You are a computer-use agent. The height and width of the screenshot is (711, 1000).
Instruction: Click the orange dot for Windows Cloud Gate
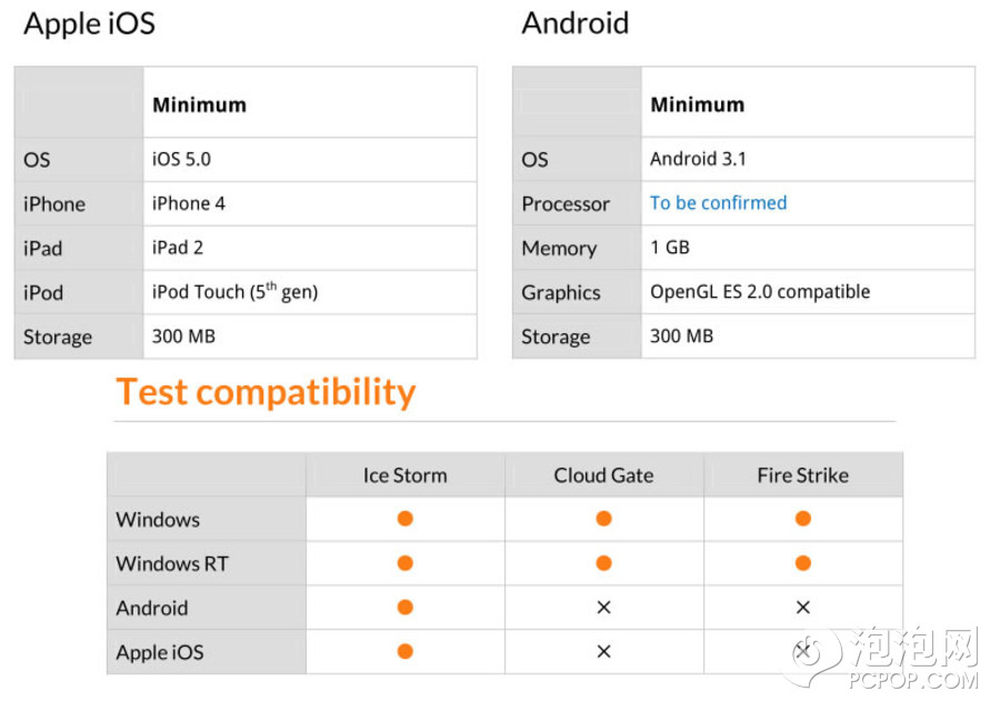point(604,518)
